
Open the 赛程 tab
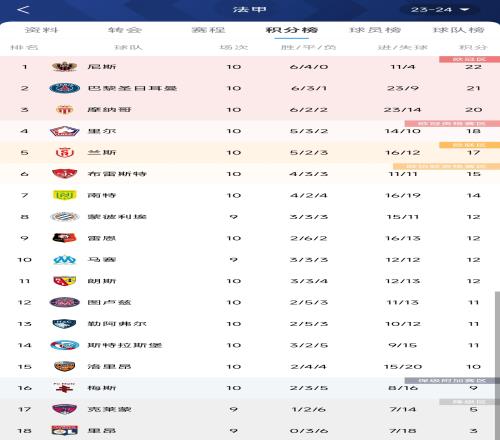click(208, 30)
